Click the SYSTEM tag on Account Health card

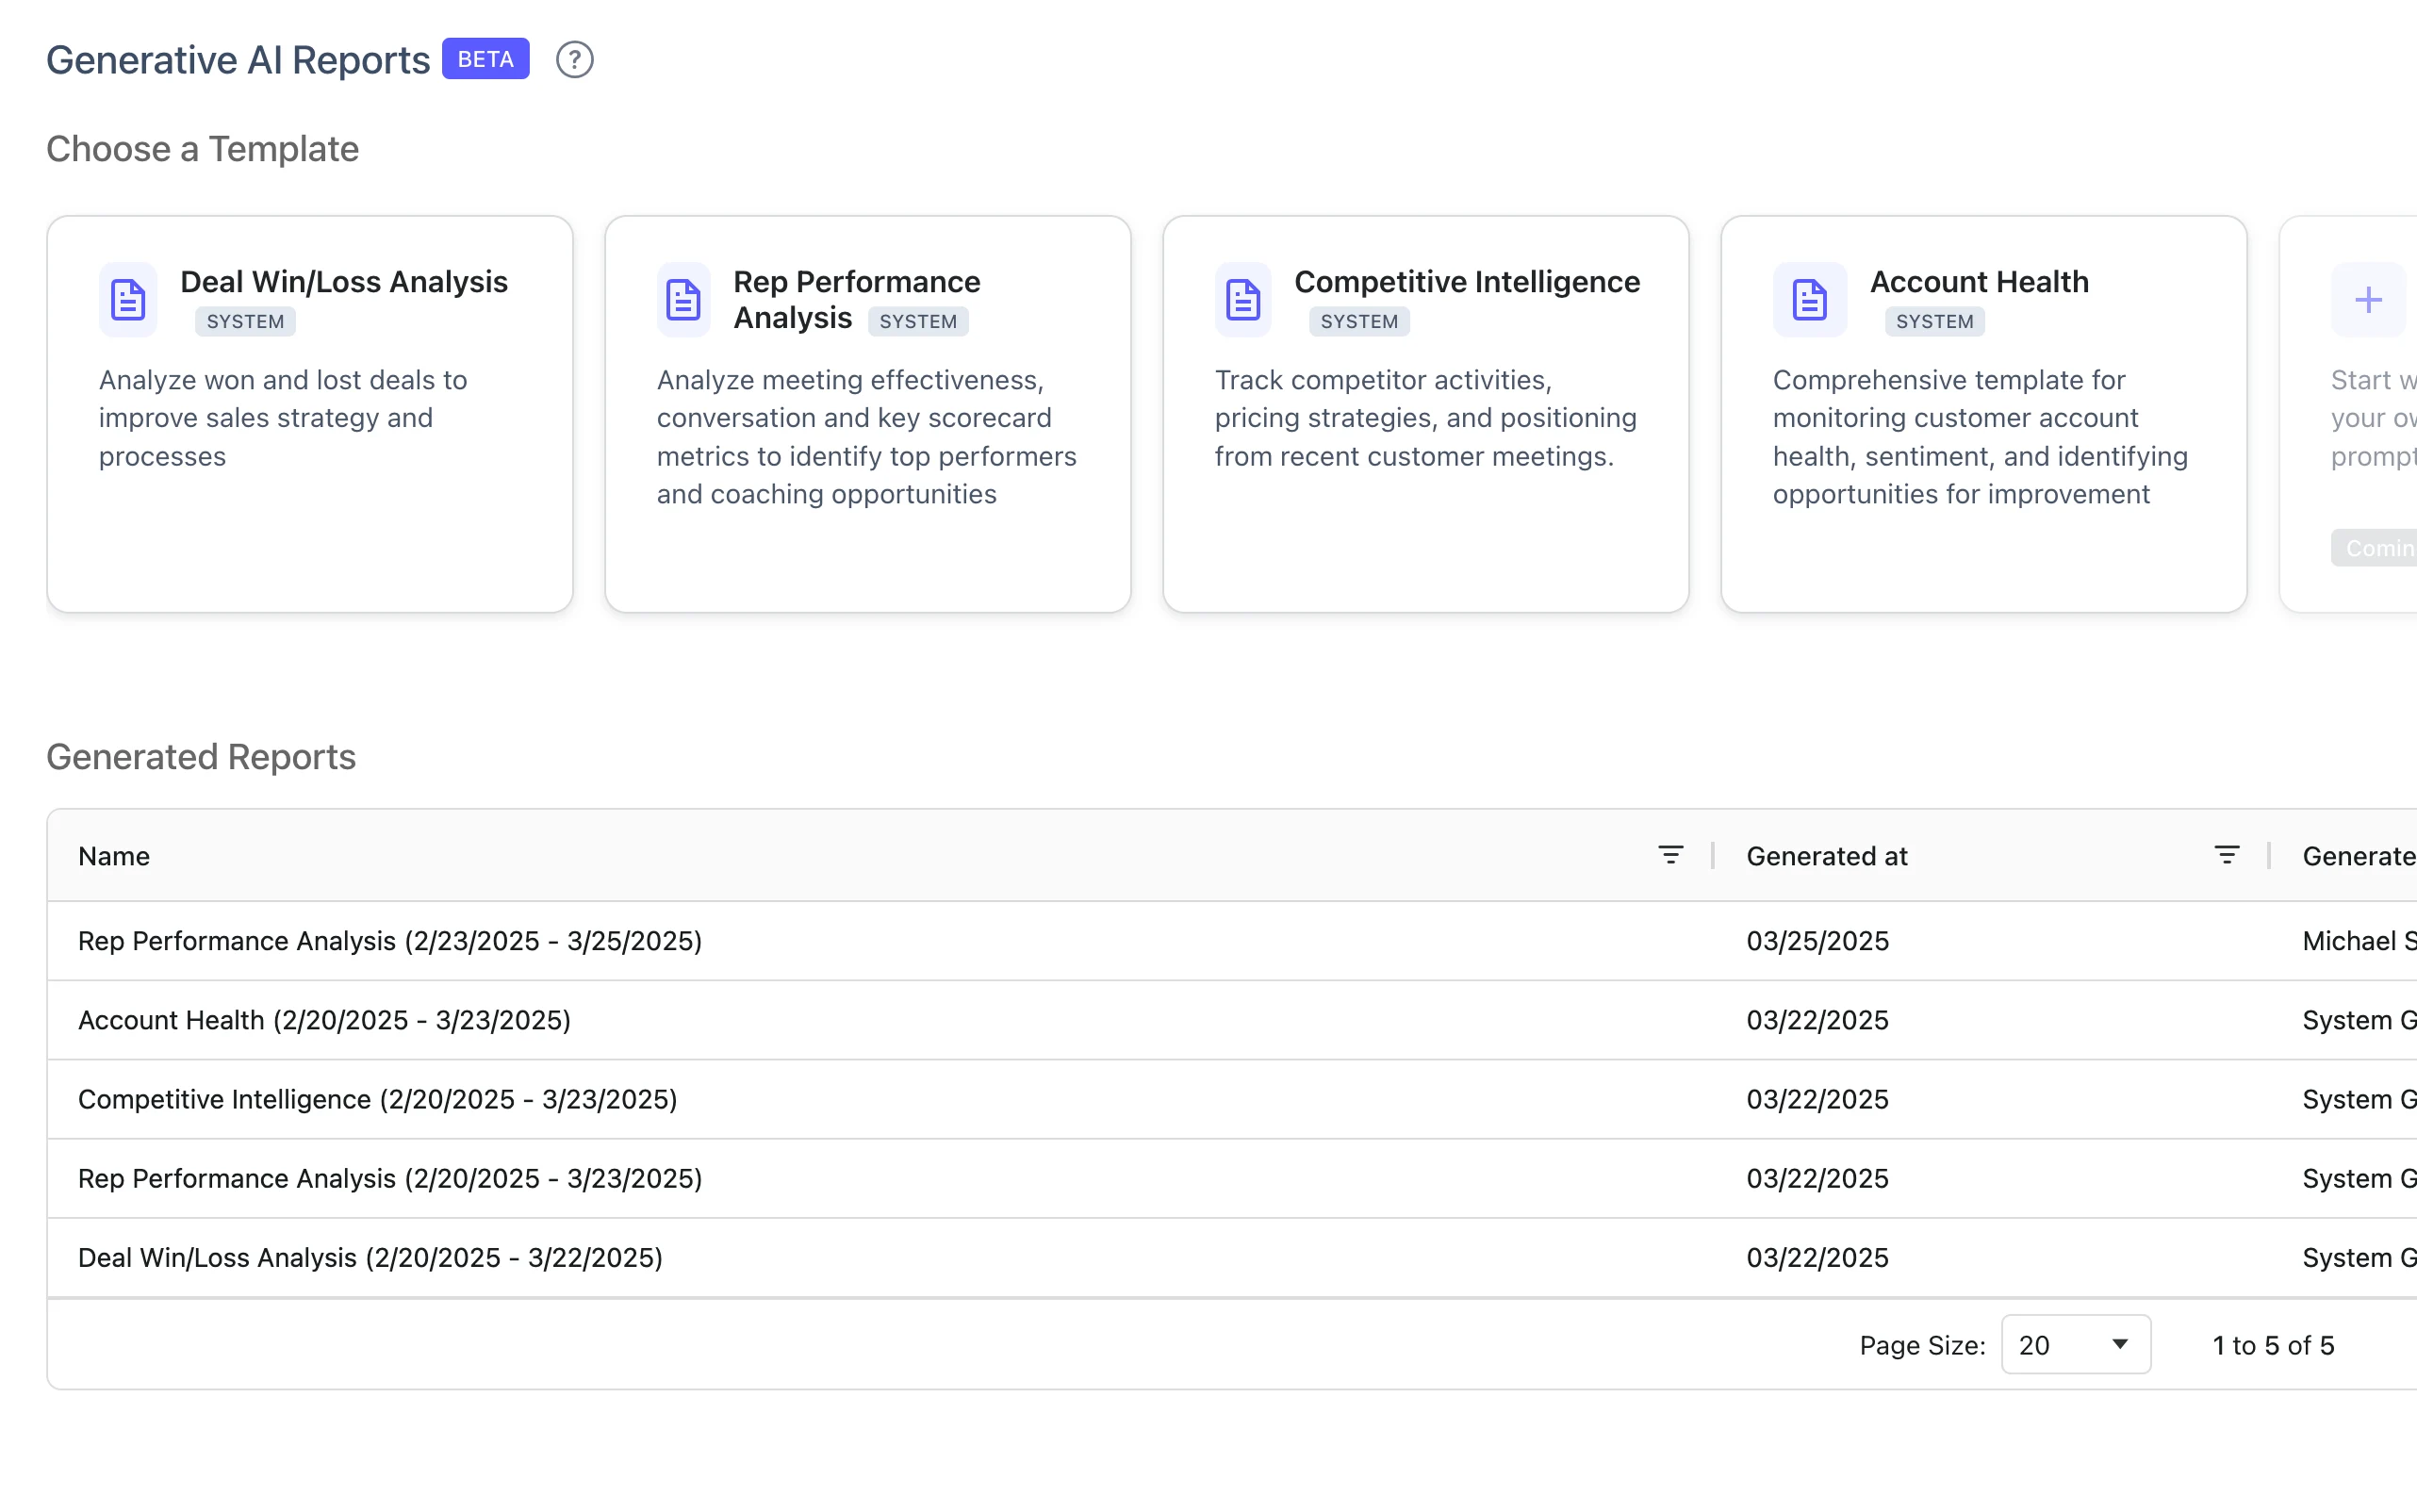(x=1935, y=321)
